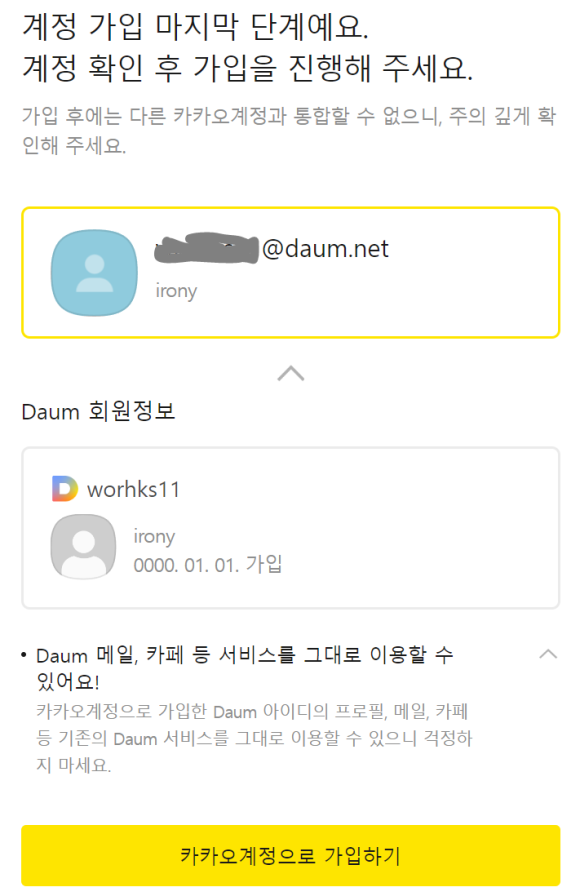
Task: Click the gray Daum profile avatar
Action: point(83,547)
